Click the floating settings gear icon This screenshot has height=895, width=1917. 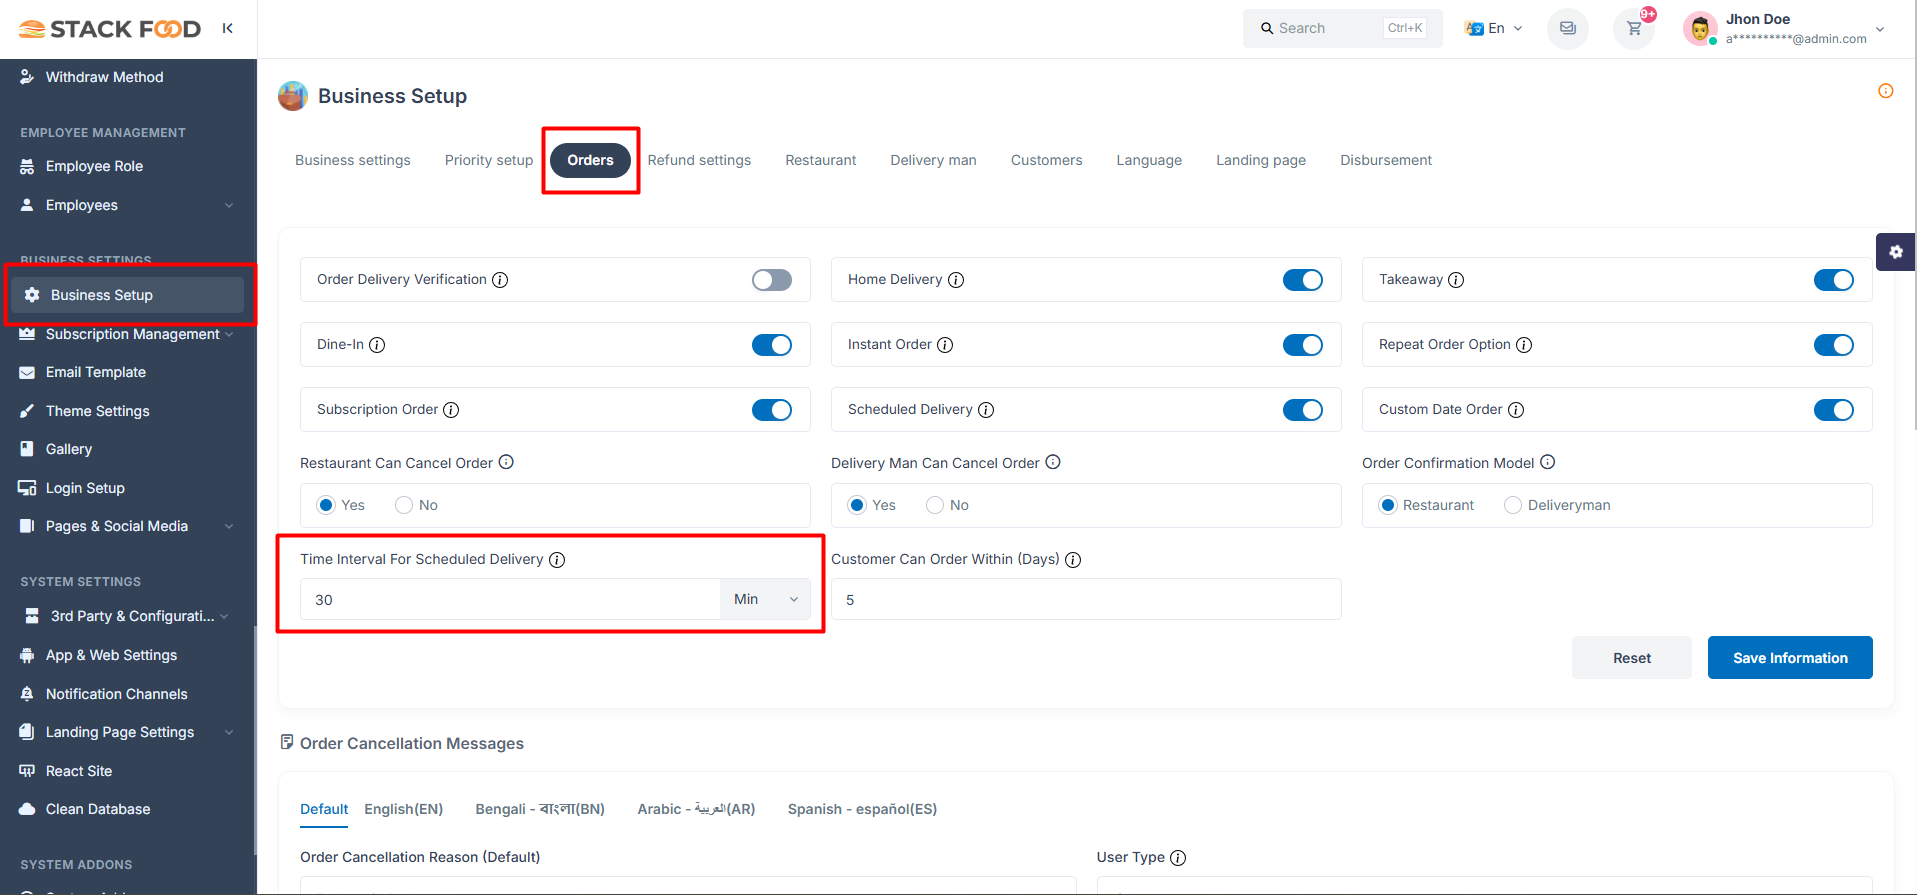coord(1895,252)
